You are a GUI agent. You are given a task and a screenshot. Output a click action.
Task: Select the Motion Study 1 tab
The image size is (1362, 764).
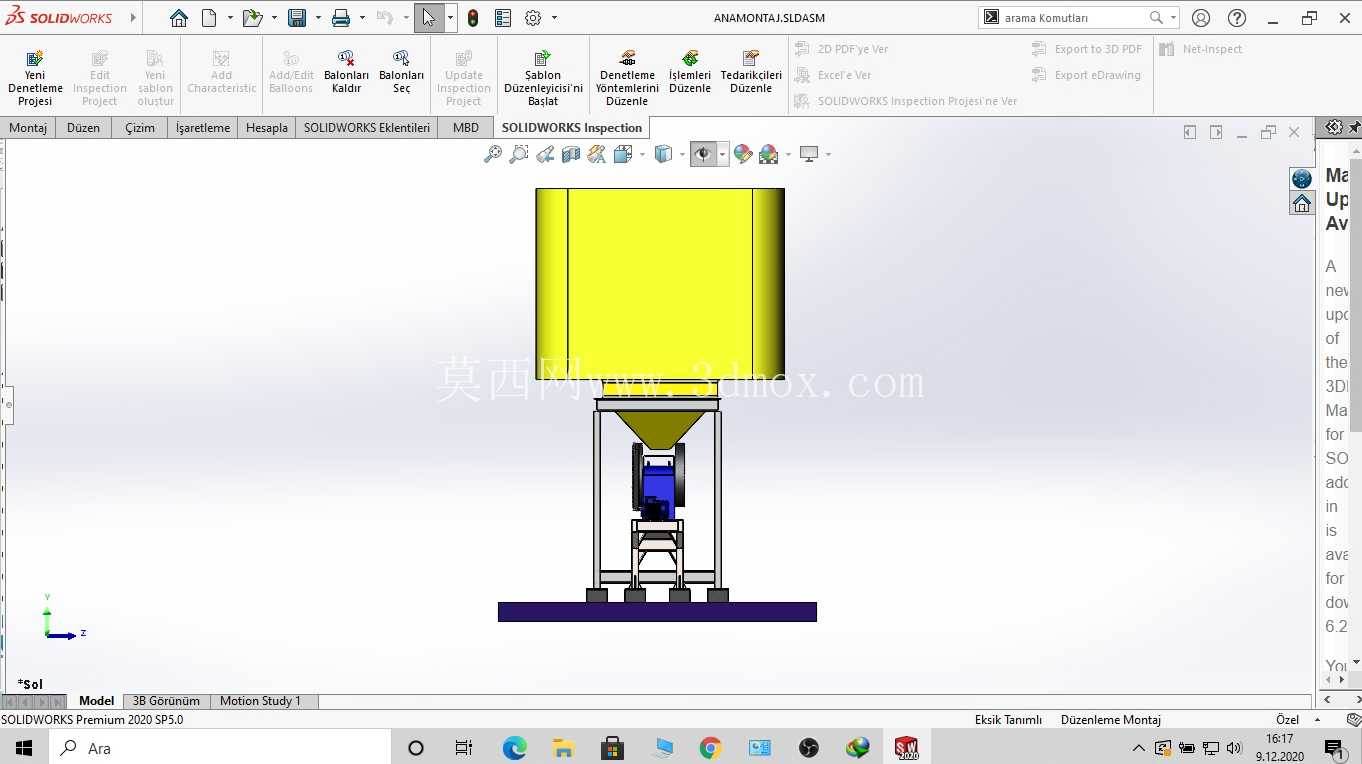[260, 701]
